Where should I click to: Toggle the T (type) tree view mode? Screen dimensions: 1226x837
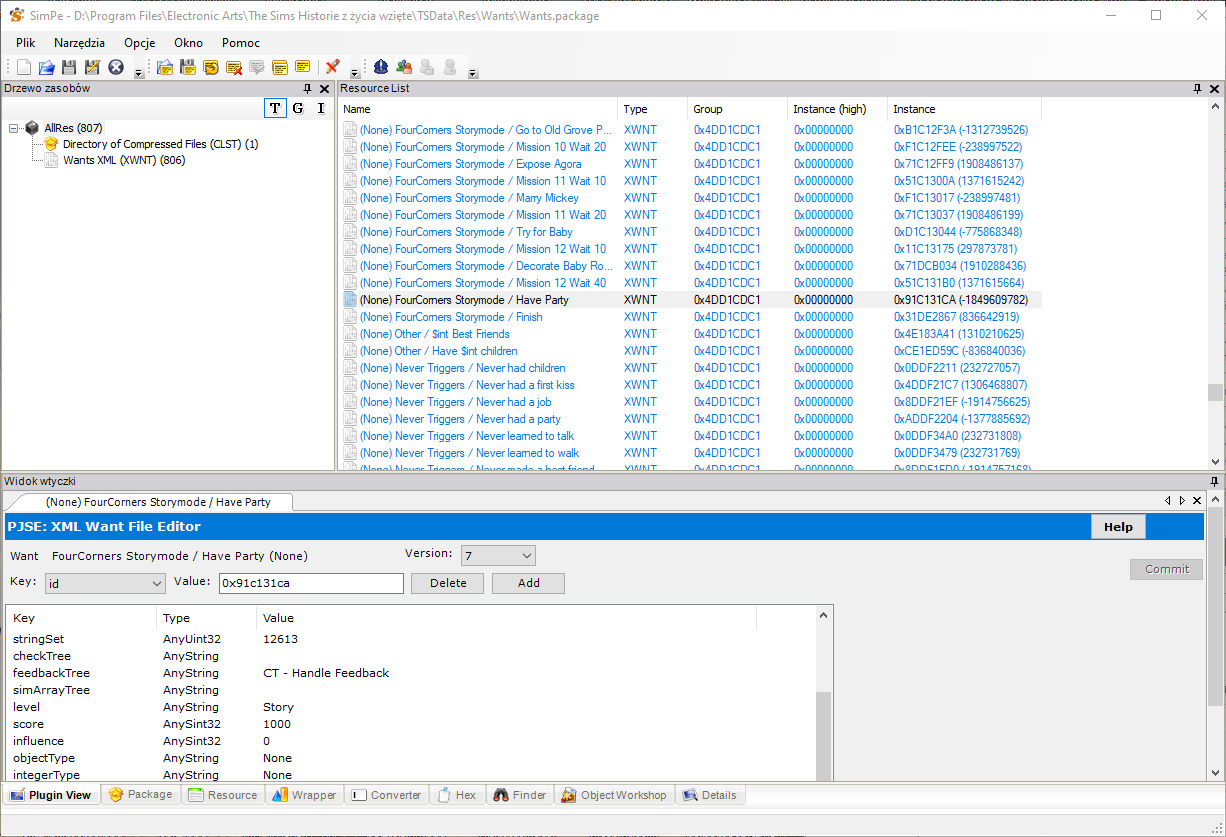point(274,108)
